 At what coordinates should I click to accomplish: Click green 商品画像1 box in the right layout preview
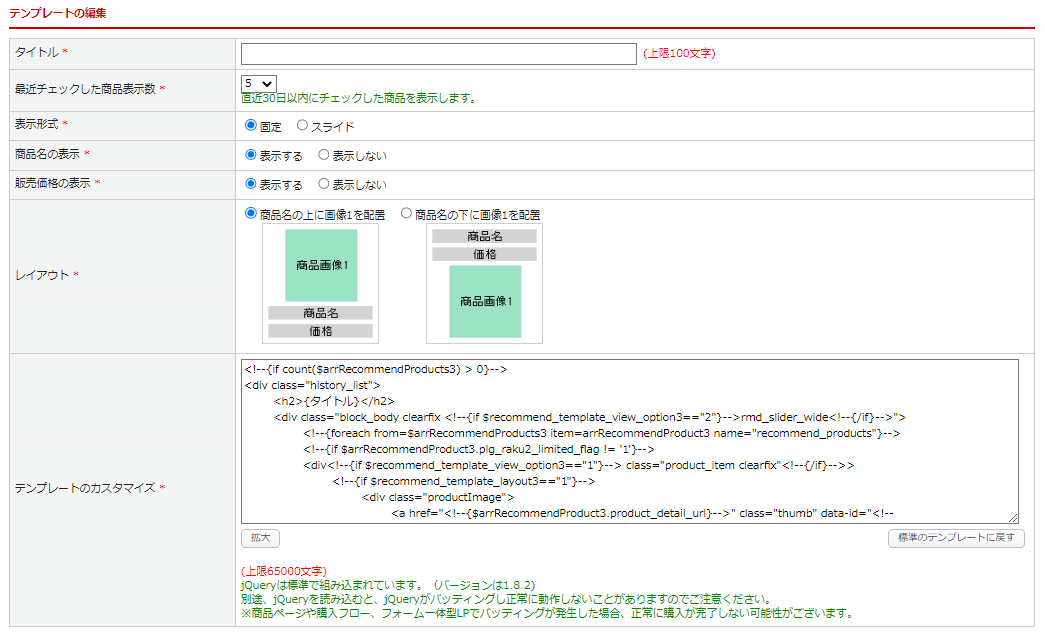(485, 301)
